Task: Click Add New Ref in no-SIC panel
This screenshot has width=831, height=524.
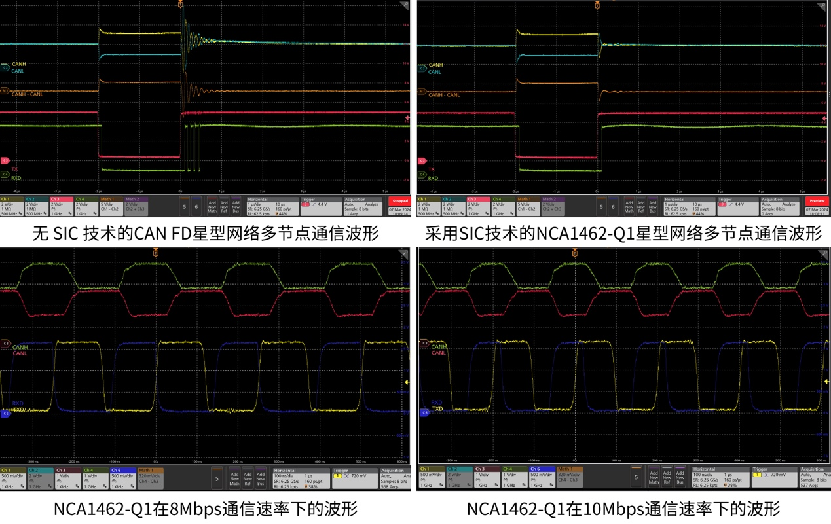Action: click(224, 206)
